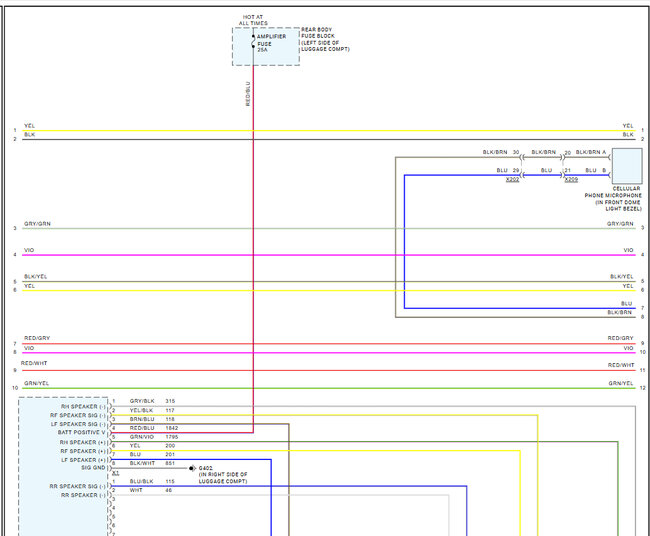The width and height of the screenshot is (650, 536).
Task: Select the left "RED/GRY" wire label
Action: tap(37, 338)
